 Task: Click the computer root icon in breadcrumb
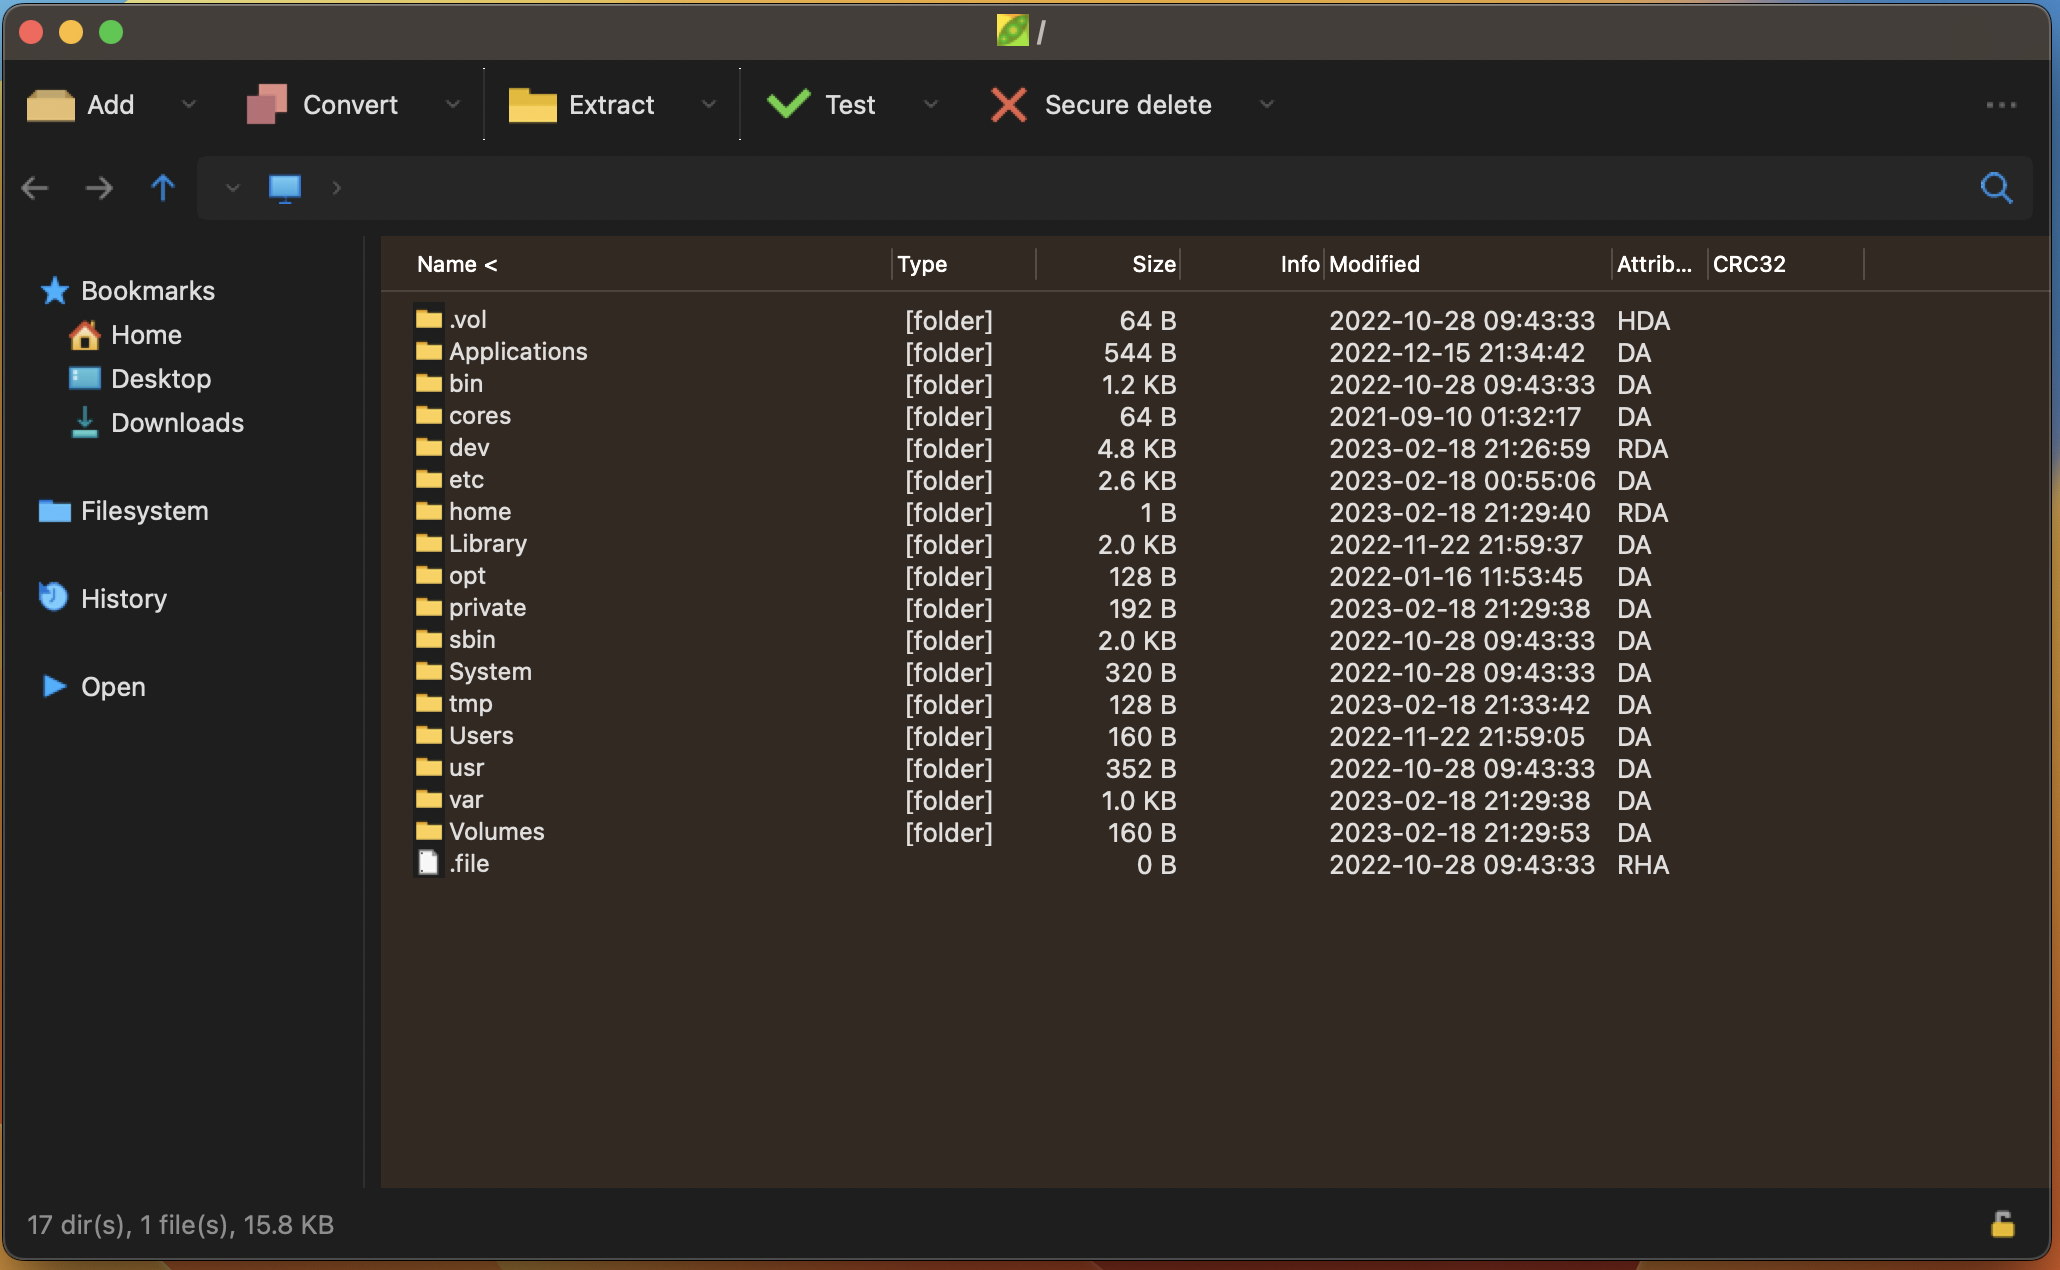click(285, 188)
